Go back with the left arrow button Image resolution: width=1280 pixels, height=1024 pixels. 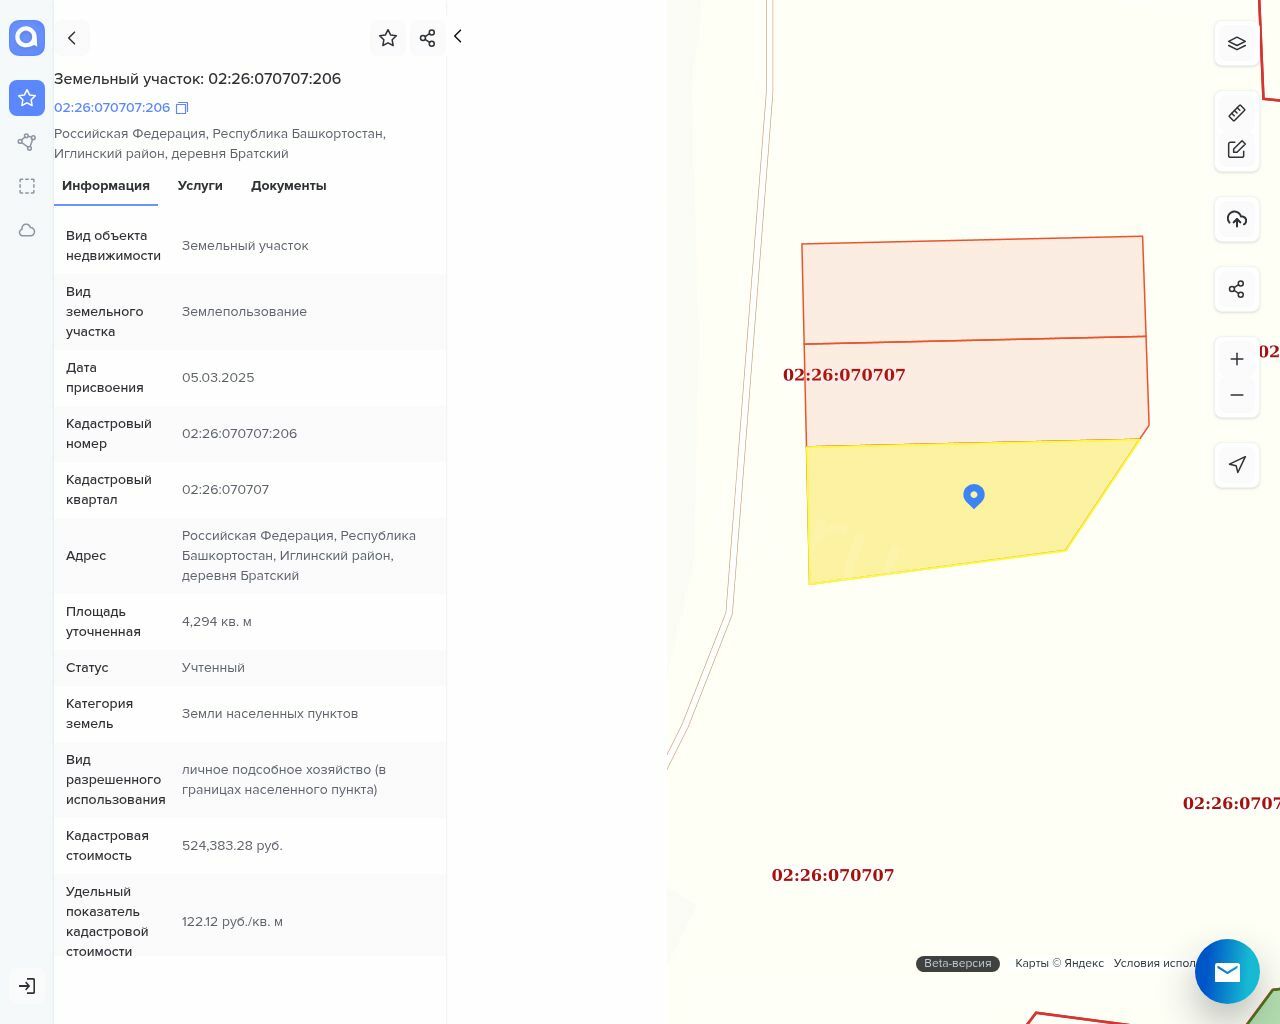click(72, 38)
